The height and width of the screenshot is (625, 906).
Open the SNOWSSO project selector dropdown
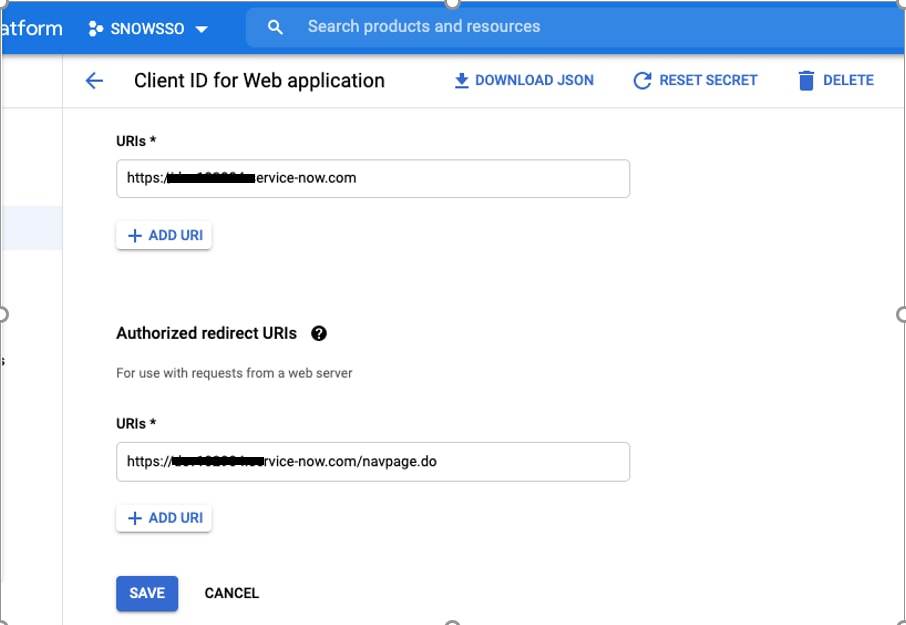(x=150, y=27)
